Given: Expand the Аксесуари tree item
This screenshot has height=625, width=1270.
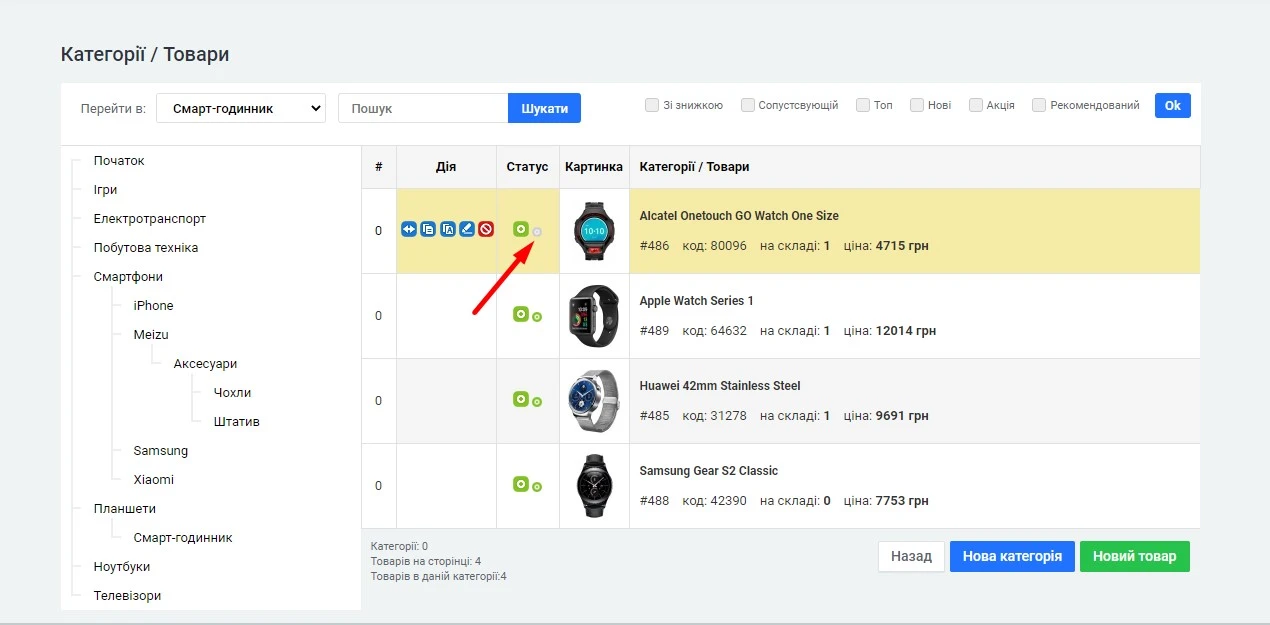Looking at the screenshot, I should [x=204, y=363].
